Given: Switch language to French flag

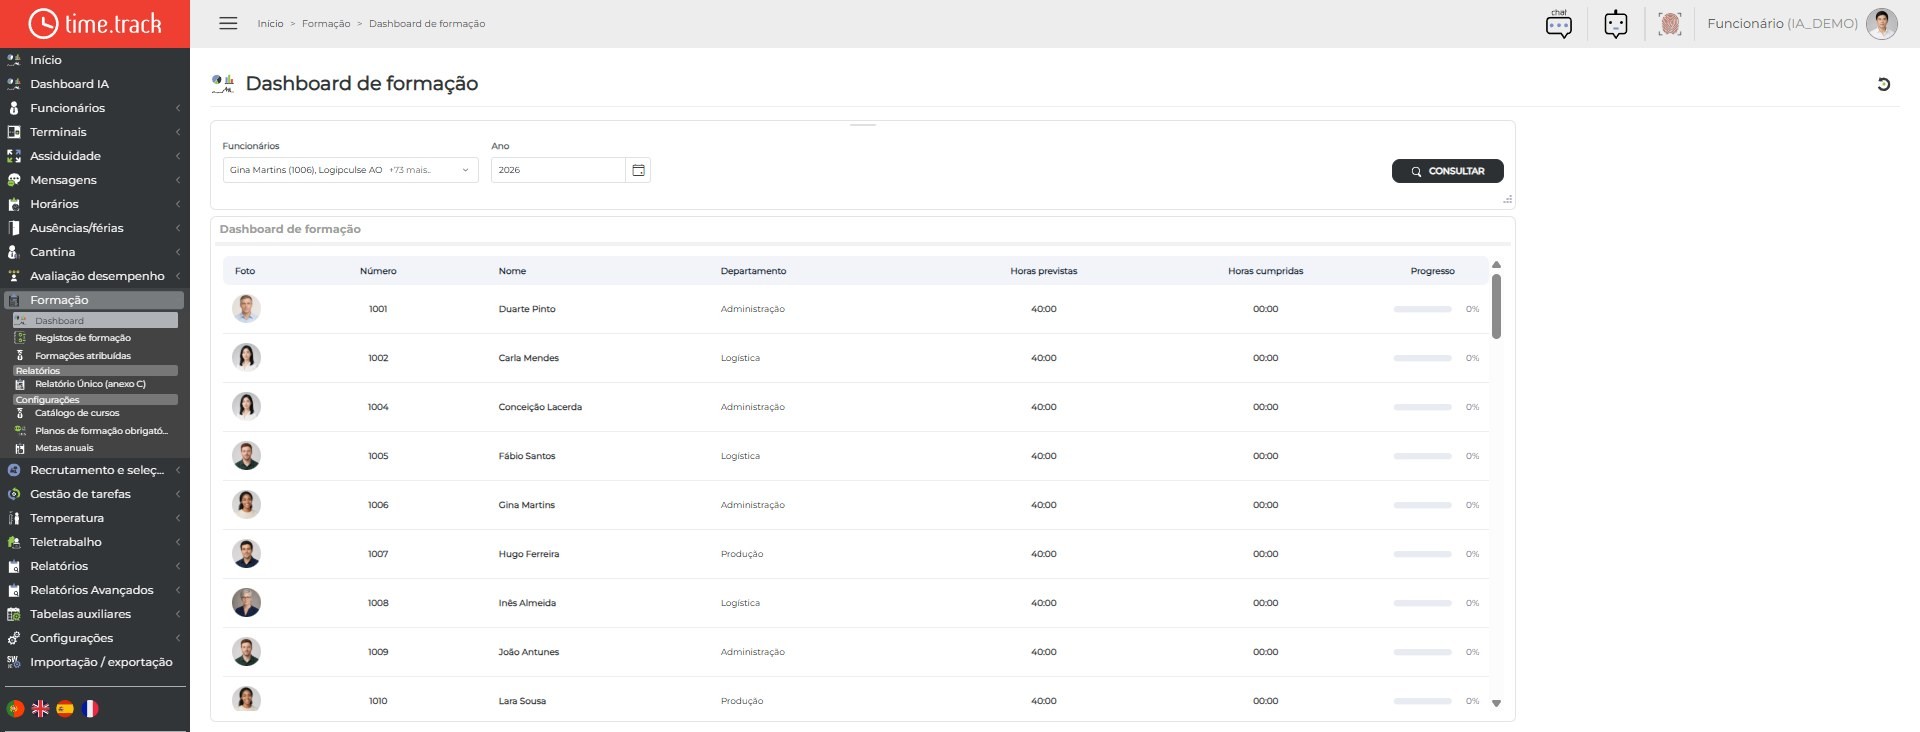Looking at the screenshot, I should [90, 708].
